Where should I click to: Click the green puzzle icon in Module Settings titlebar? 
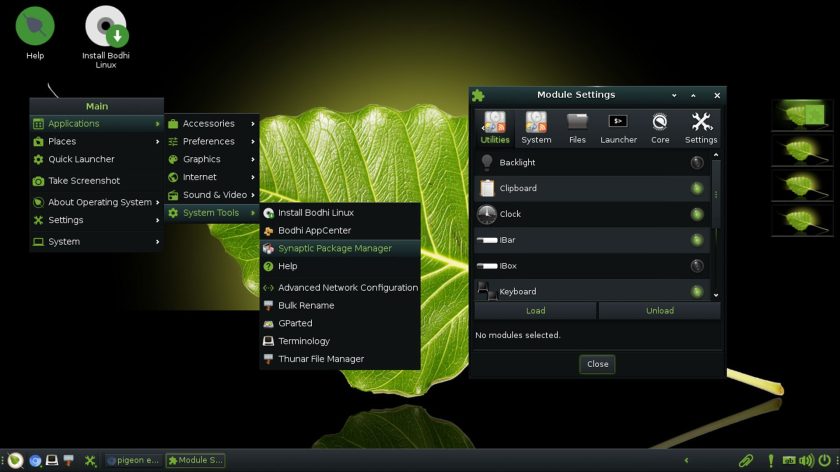click(x=478, y=95)
